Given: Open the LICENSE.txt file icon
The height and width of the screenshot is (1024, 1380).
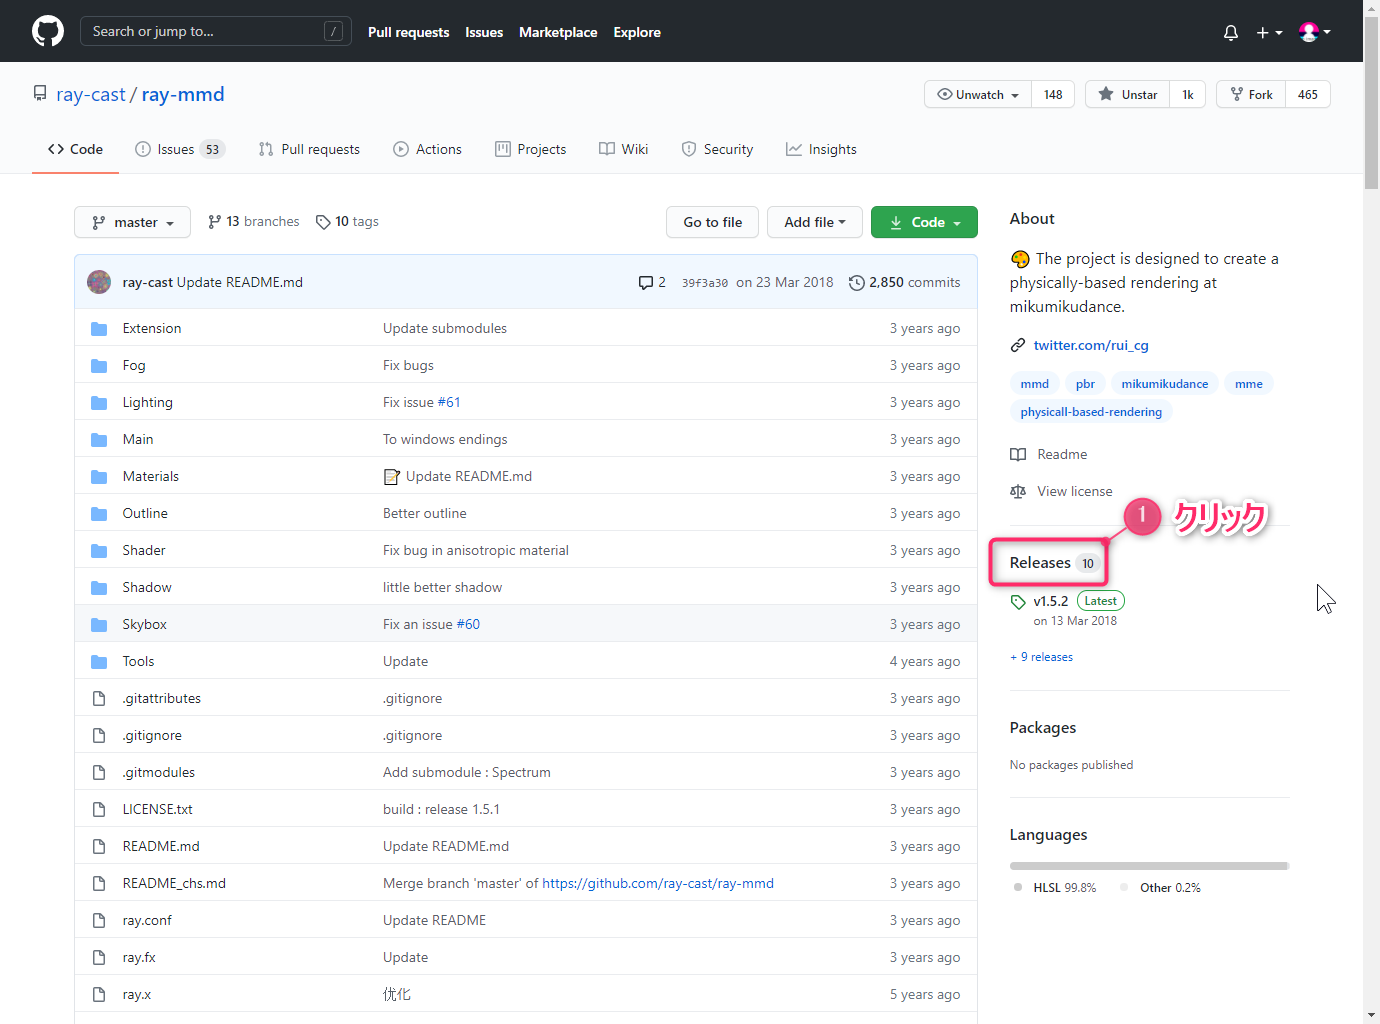Looking at the screenshot, I should point(99,809).
